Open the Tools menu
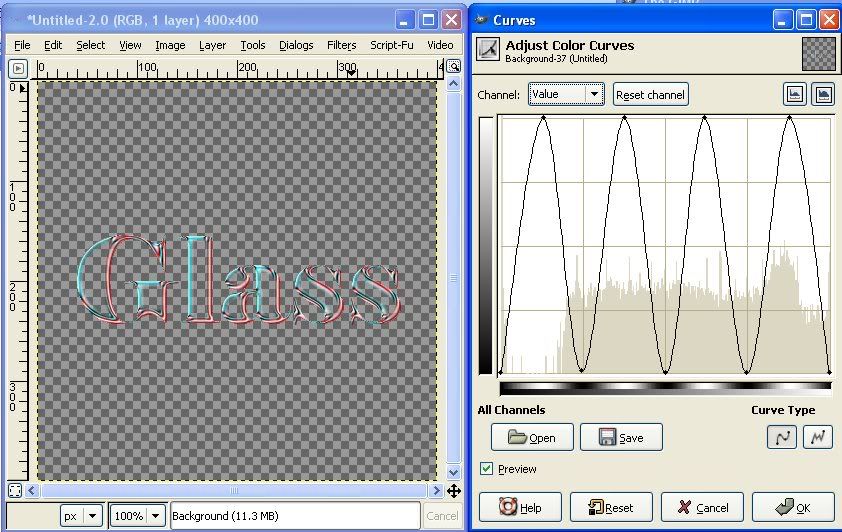The height and width of the screenshot is (532, 842). [x=252, y=45]
